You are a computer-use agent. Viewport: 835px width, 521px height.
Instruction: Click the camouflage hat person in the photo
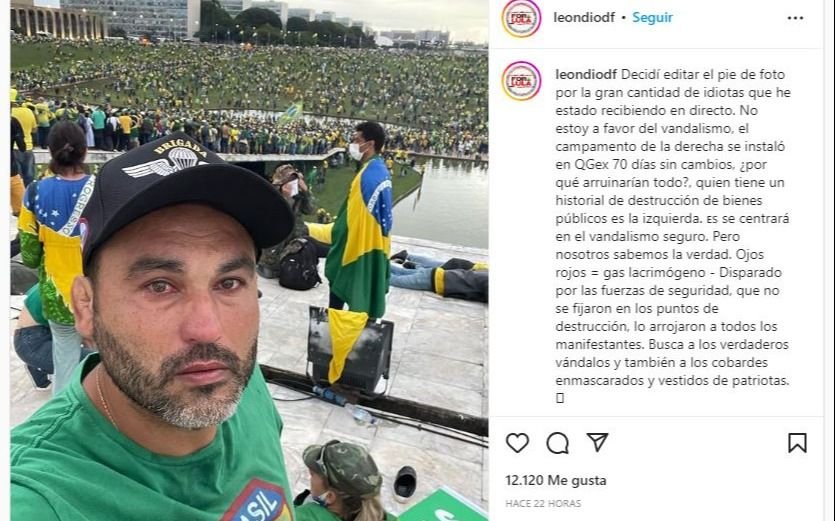tap(343, 479)
